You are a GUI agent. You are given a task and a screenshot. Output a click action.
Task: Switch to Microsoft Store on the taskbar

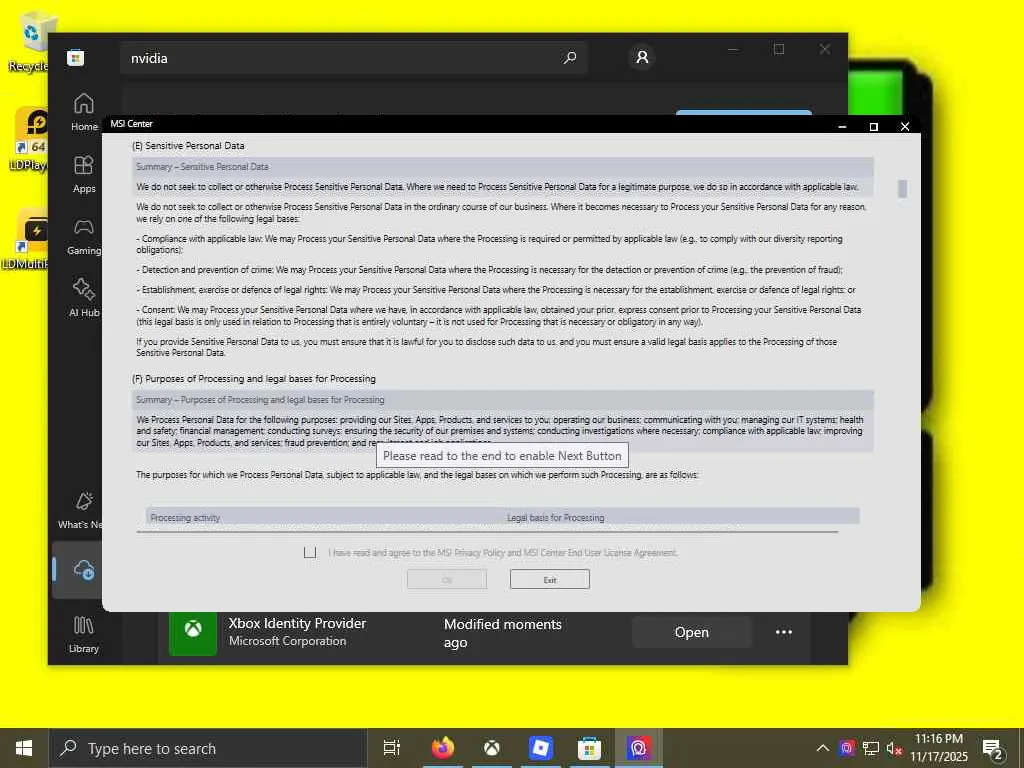click(589, 748)
